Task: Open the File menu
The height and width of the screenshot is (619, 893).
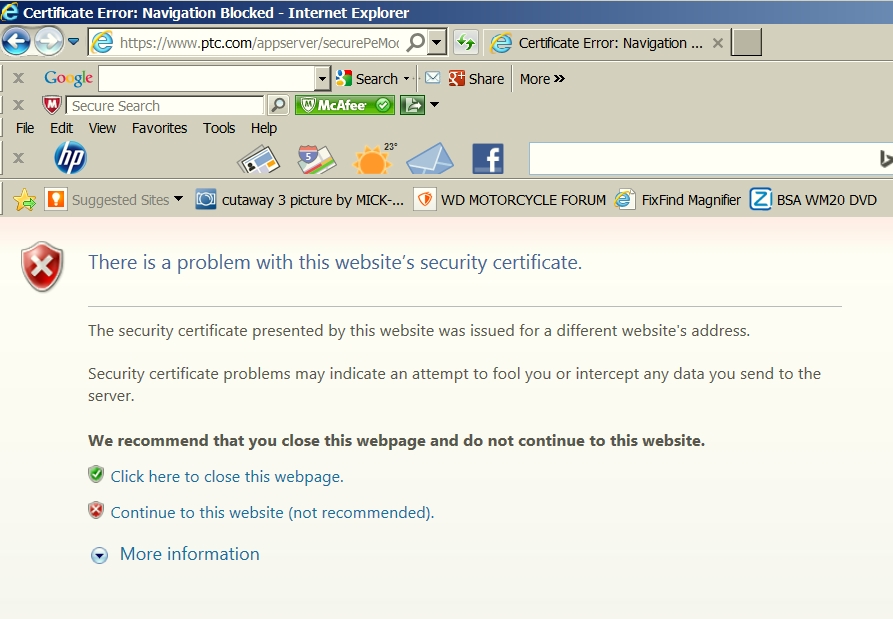Action: (24, 128)
